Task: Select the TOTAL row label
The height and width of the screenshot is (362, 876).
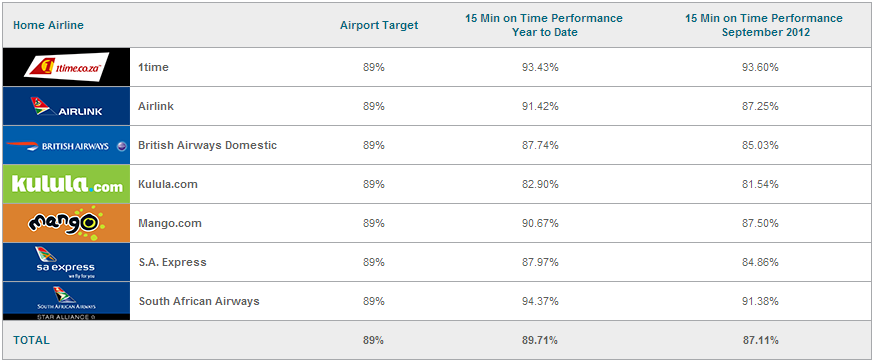Action: point(31,340)
